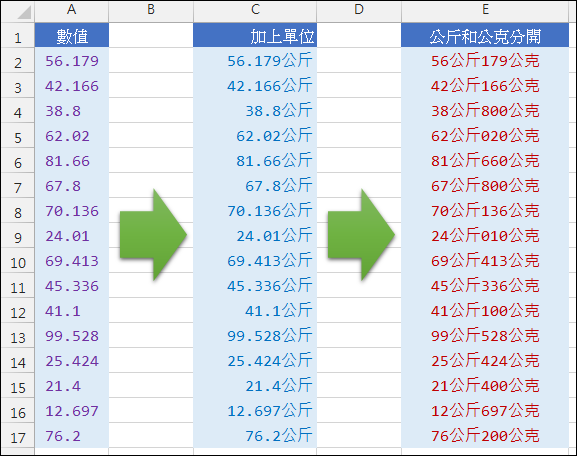Select cell with value 99.528
This screenshot has height=456, width=577.
pos(72,336)
